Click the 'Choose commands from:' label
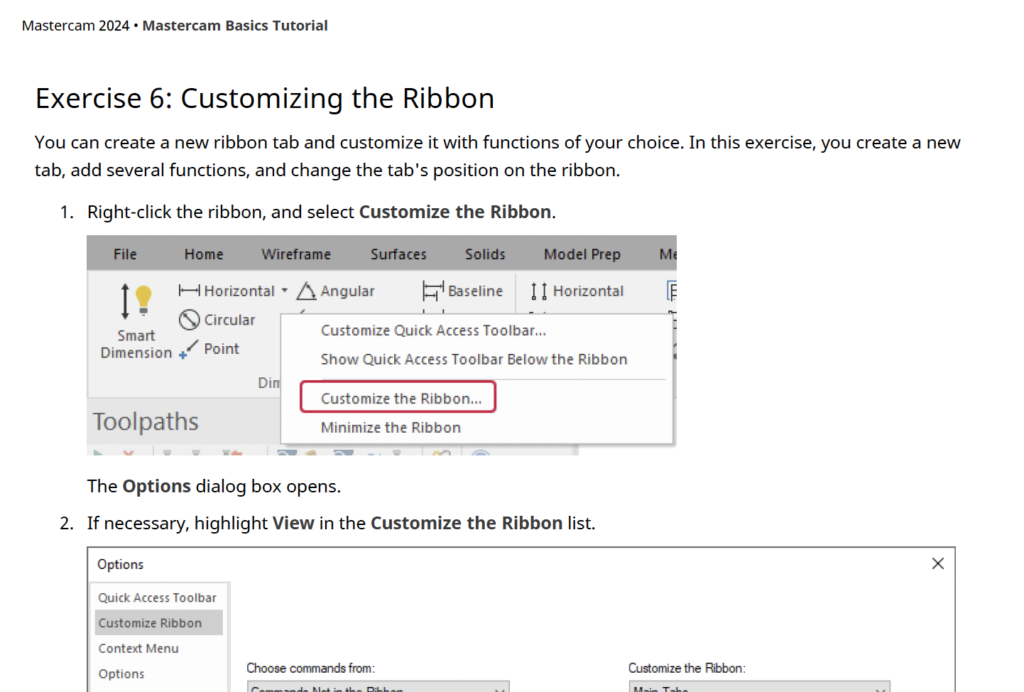The height and width of the screenshot is (692, 1024). click(311, 668)
